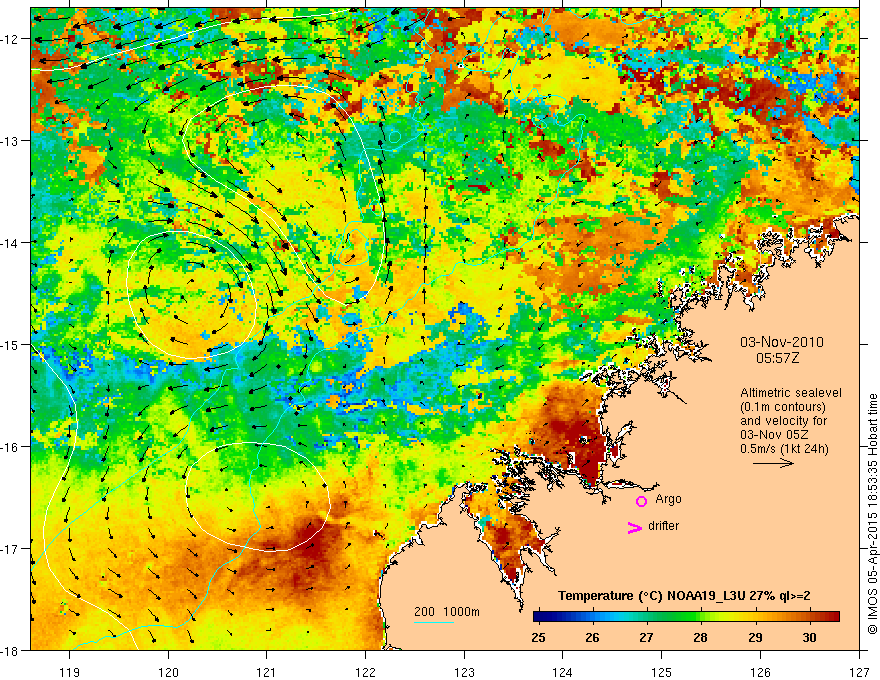This screenshot has height=680, width=880.
Task: Click the cyan bathymetry legend line
Action: coord(434,622)
